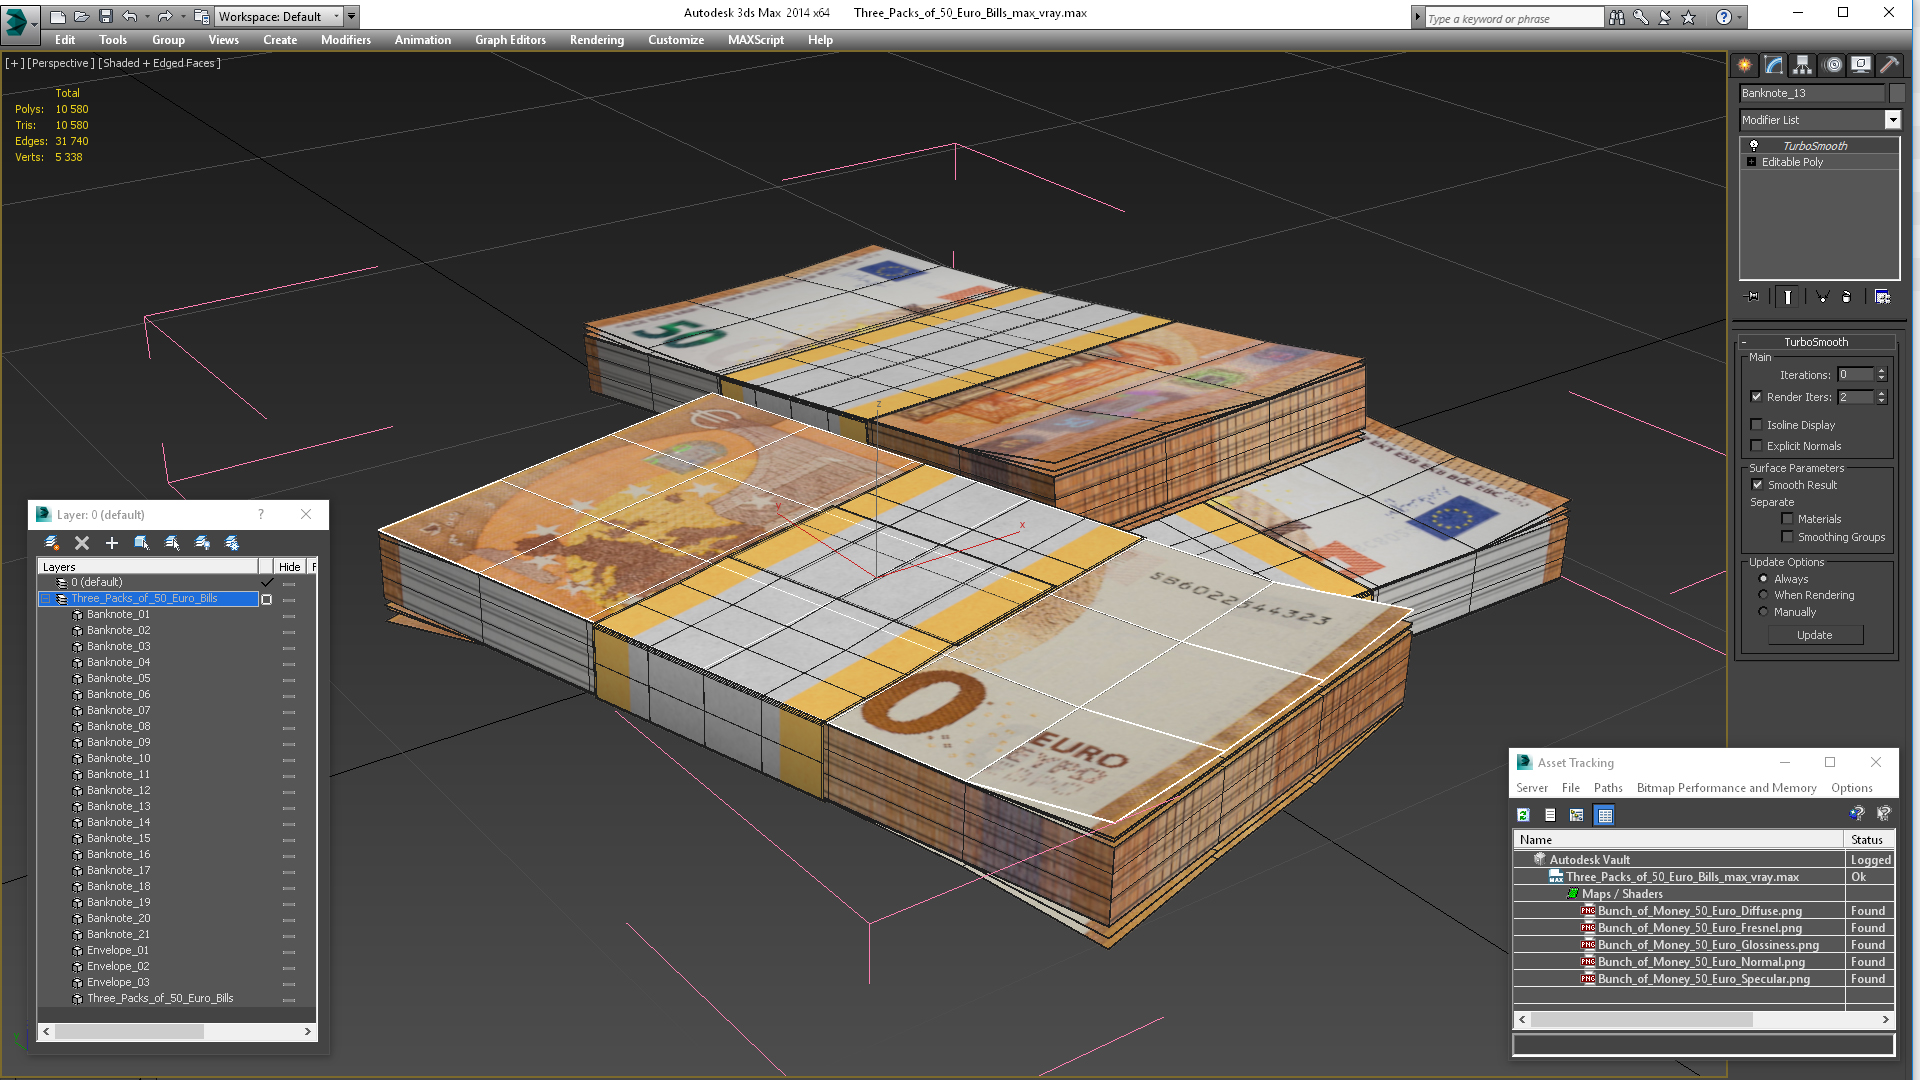
Task: Click Pin Stack icon below modifier stack
Action: (x=1752, y=297)
